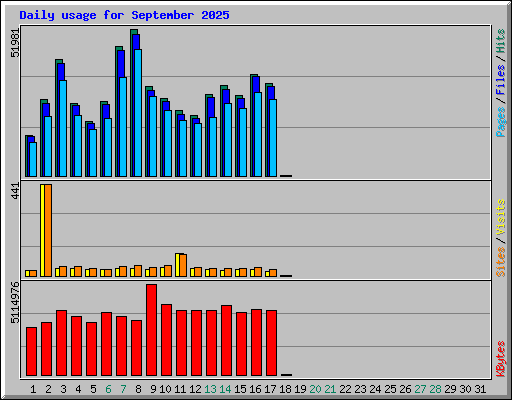Click the red KBytes bar for day 1
512x400 pixels.
tap(31, 351)
